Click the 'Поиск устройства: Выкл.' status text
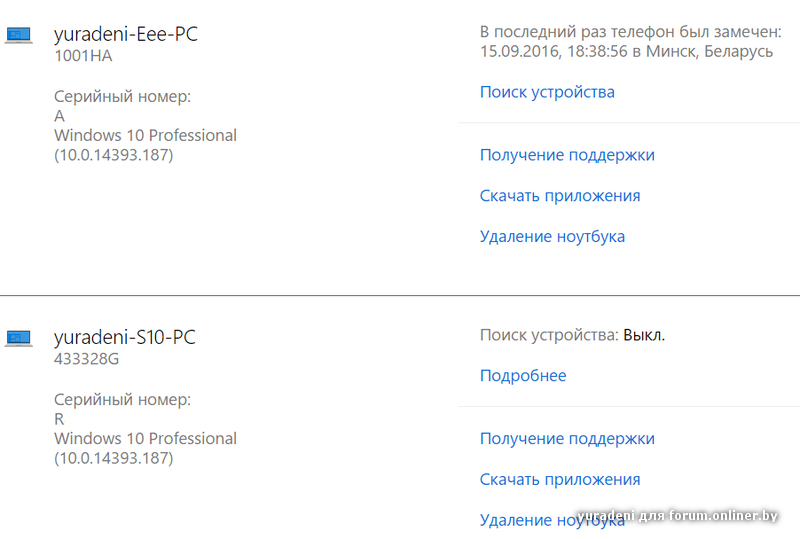This screenshot has height=539, width=800. click(x=572, y=335)
